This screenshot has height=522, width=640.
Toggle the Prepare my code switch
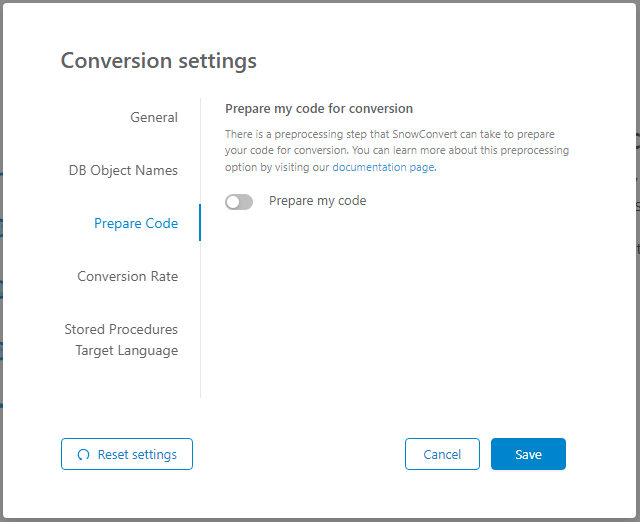[x=239, y=202]
